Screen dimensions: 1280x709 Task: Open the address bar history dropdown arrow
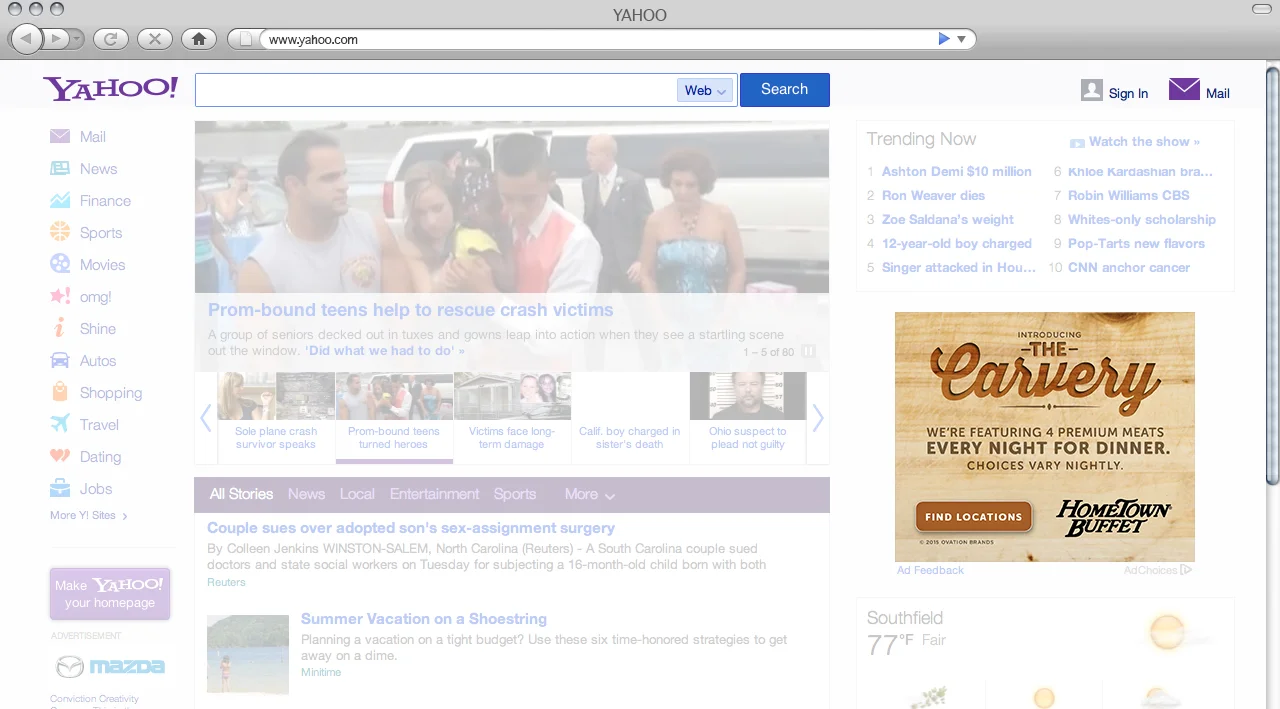pyautogui.click(x=961, y=40)
